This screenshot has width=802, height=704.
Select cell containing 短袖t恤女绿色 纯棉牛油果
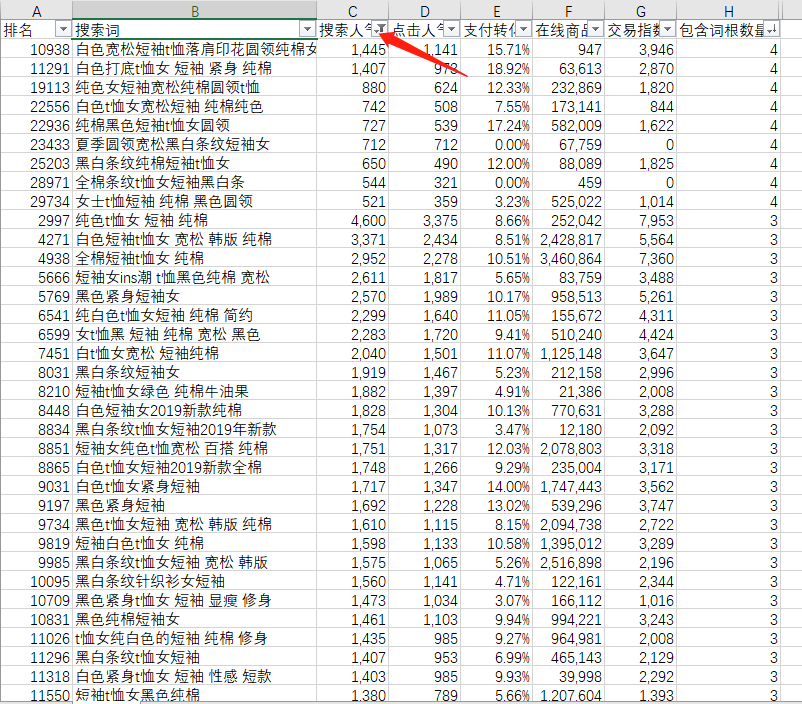click(x=194, y=391)
